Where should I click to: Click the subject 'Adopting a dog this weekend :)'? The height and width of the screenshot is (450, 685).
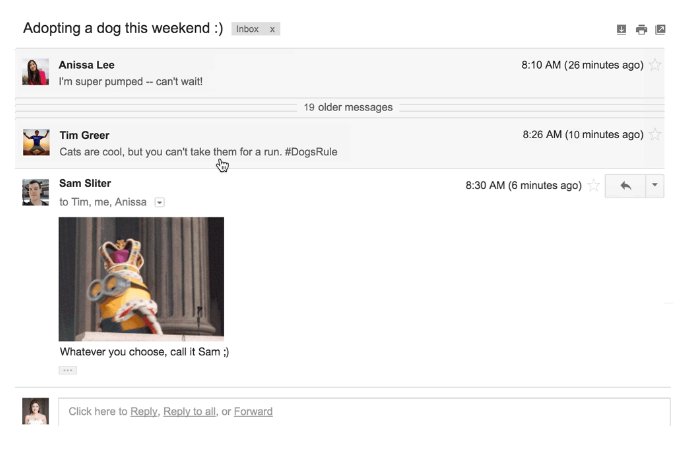(x=123, y=28)
